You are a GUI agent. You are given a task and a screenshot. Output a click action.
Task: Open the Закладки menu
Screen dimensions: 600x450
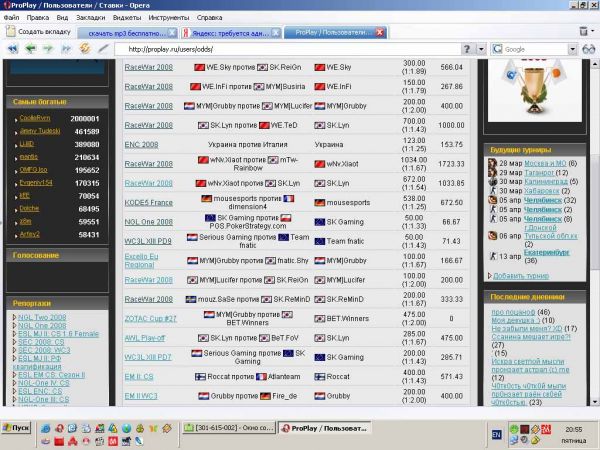pyautogui.click(x=90, y=18)
